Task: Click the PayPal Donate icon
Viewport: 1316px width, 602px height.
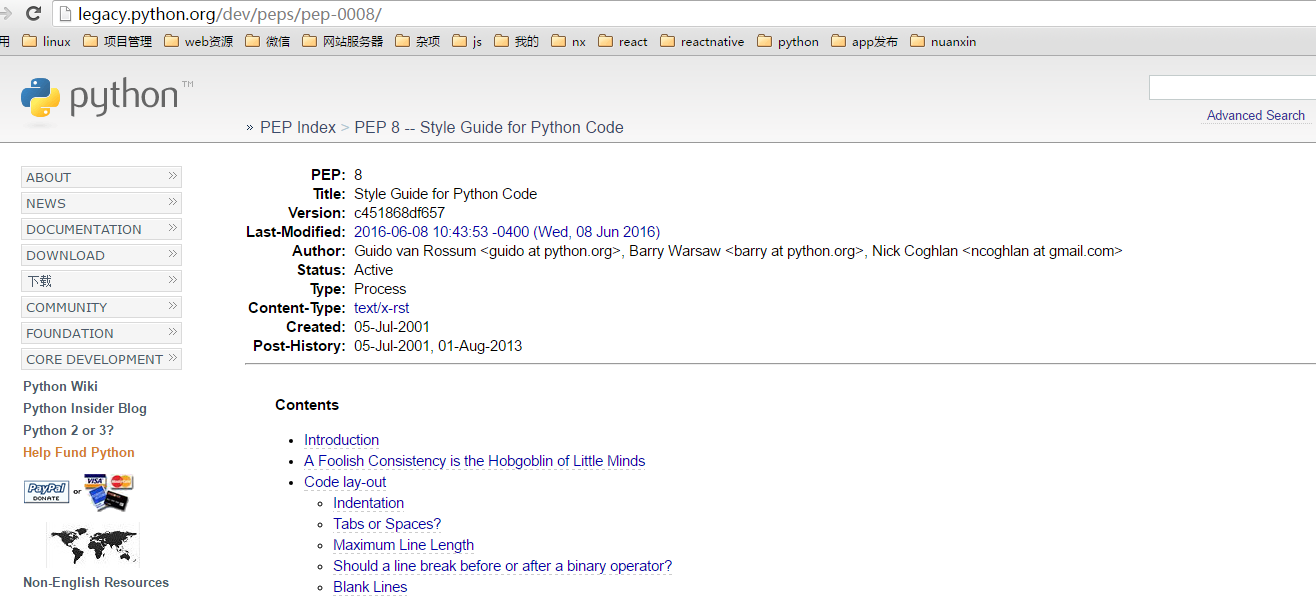Action: pyautogui.click(x=46, y=492)
